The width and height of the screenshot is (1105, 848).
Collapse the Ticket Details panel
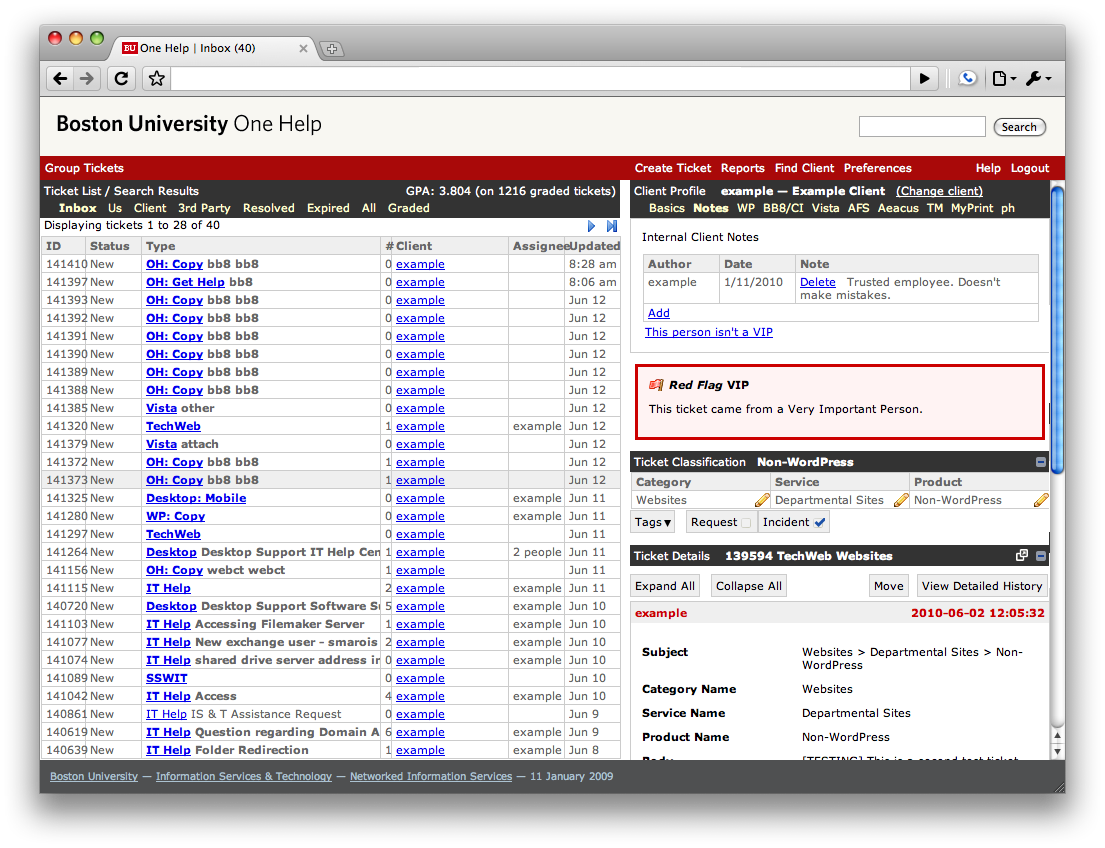pos(1041,555)
